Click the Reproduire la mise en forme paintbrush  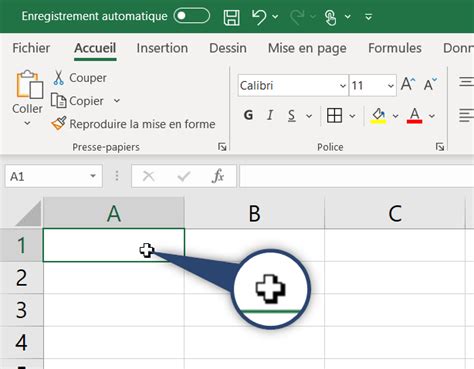click(59, 124)
